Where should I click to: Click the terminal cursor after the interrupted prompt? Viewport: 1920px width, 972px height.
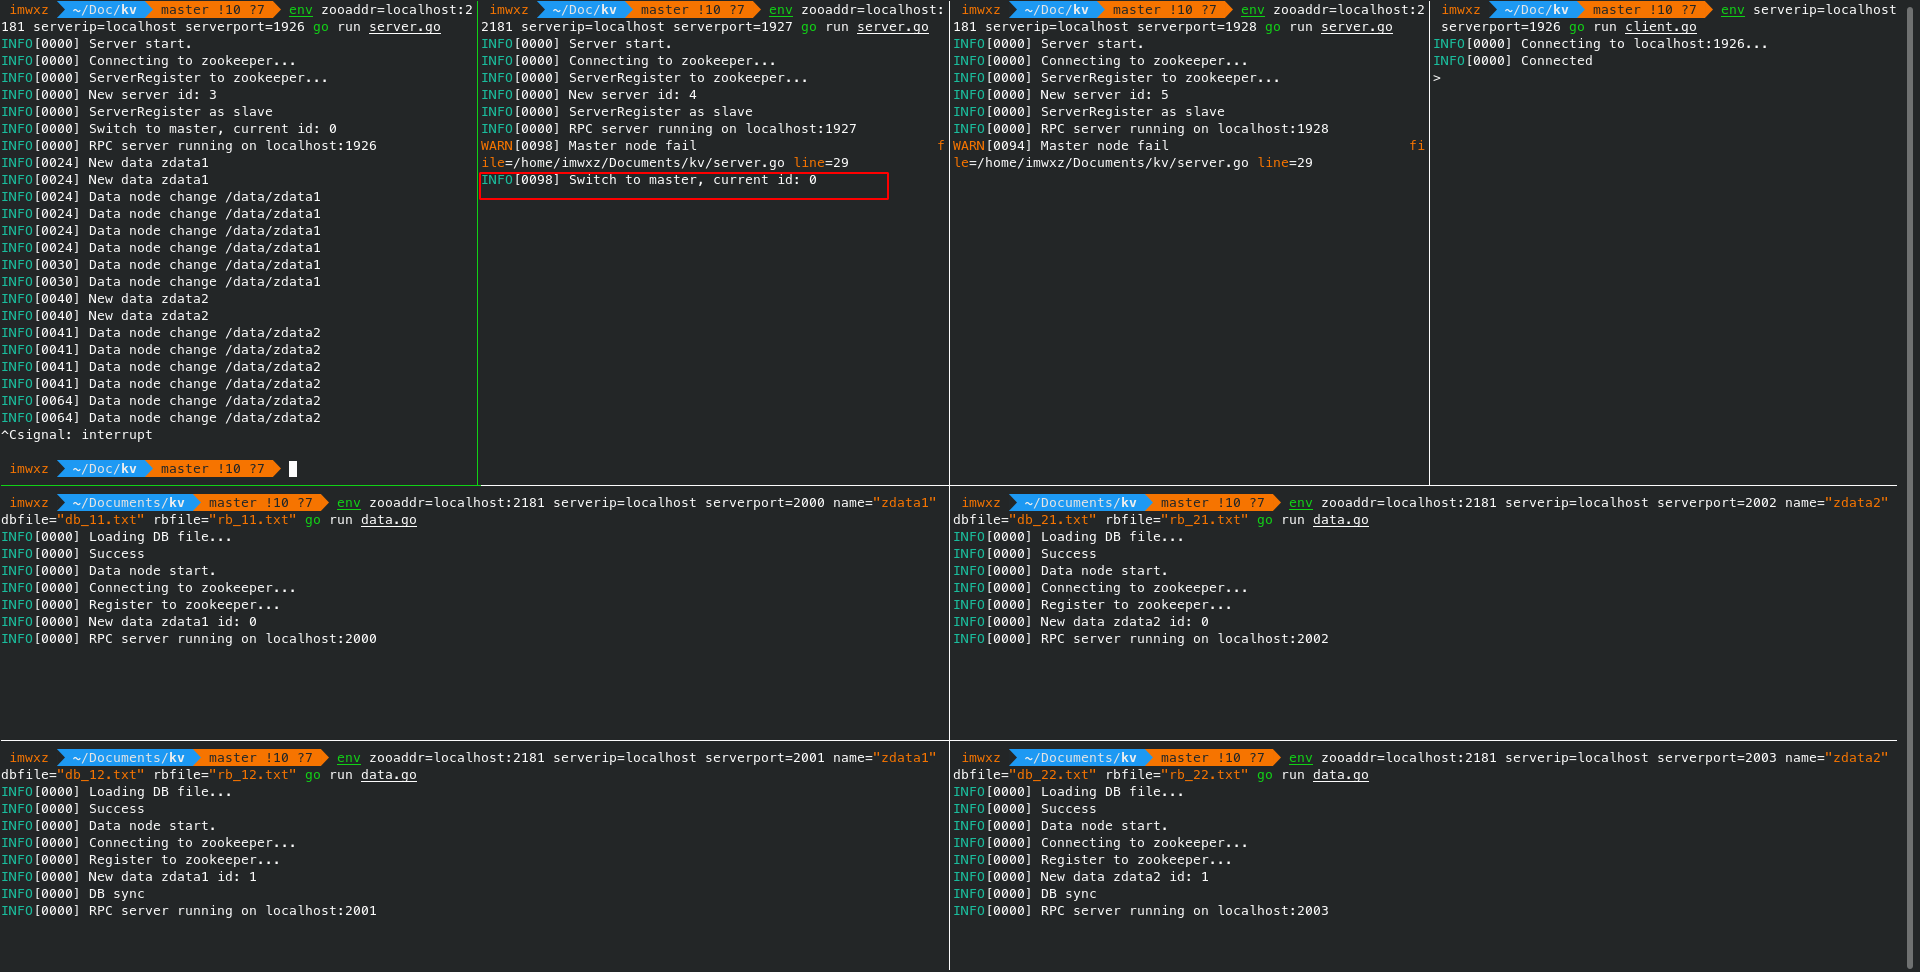pos(293,469)
